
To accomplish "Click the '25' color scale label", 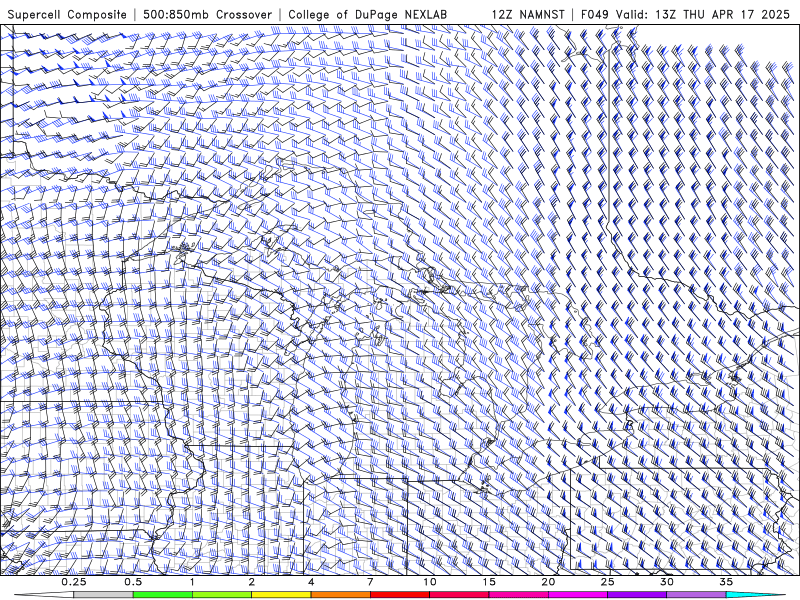I will 608,582.
